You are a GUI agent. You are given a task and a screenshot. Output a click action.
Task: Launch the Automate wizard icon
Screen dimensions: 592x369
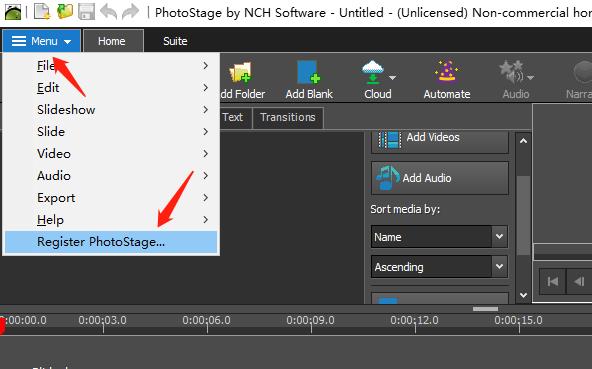click(x=446, y=71)
